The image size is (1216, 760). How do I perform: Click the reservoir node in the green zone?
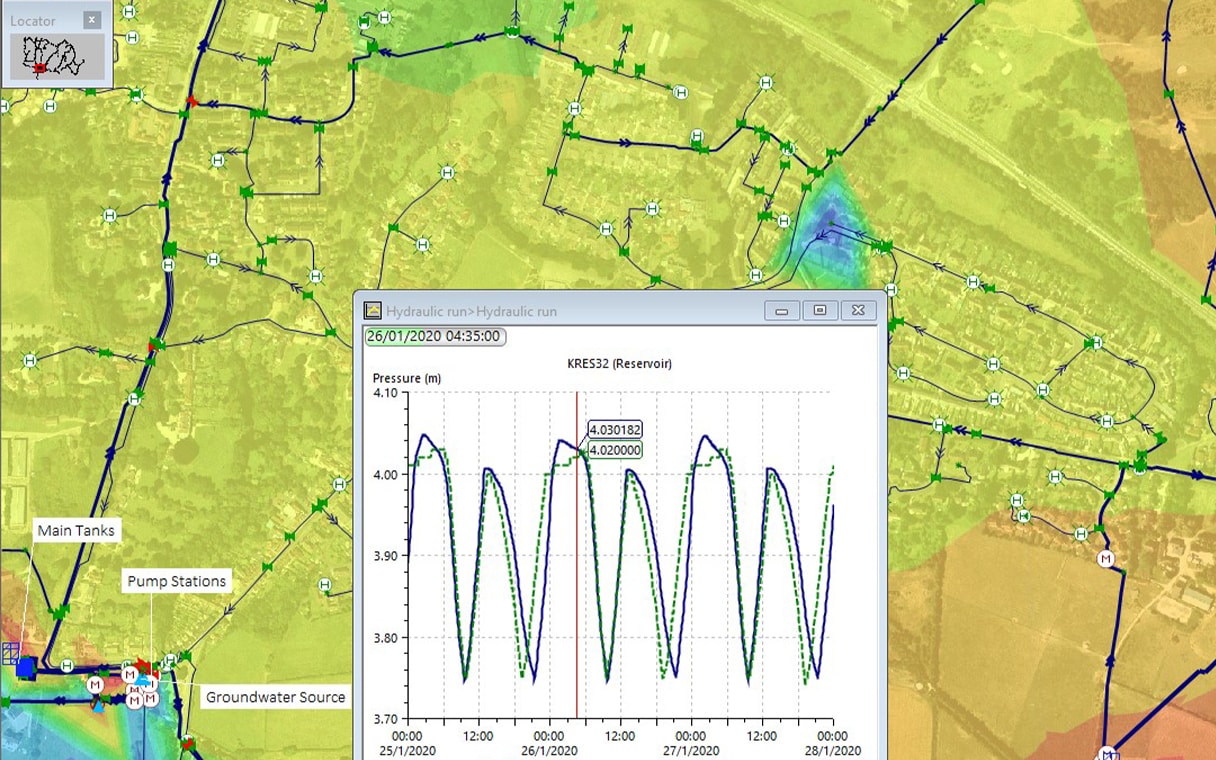coord(512,32)
